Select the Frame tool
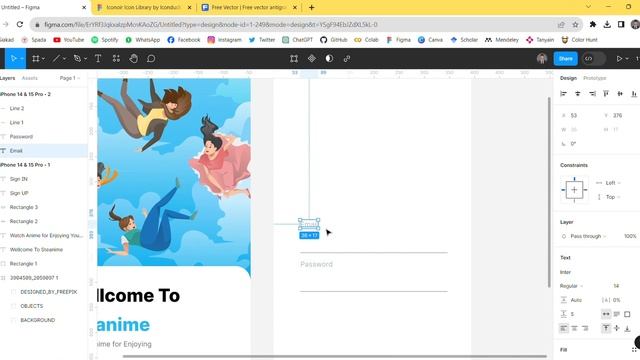The width and height of the screenshot is (640, 360). pyautogui.click(x=36, y=59)
